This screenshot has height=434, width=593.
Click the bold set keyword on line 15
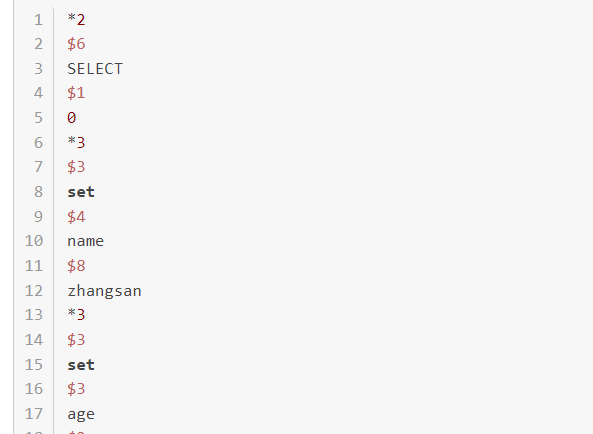coord(81,365)
